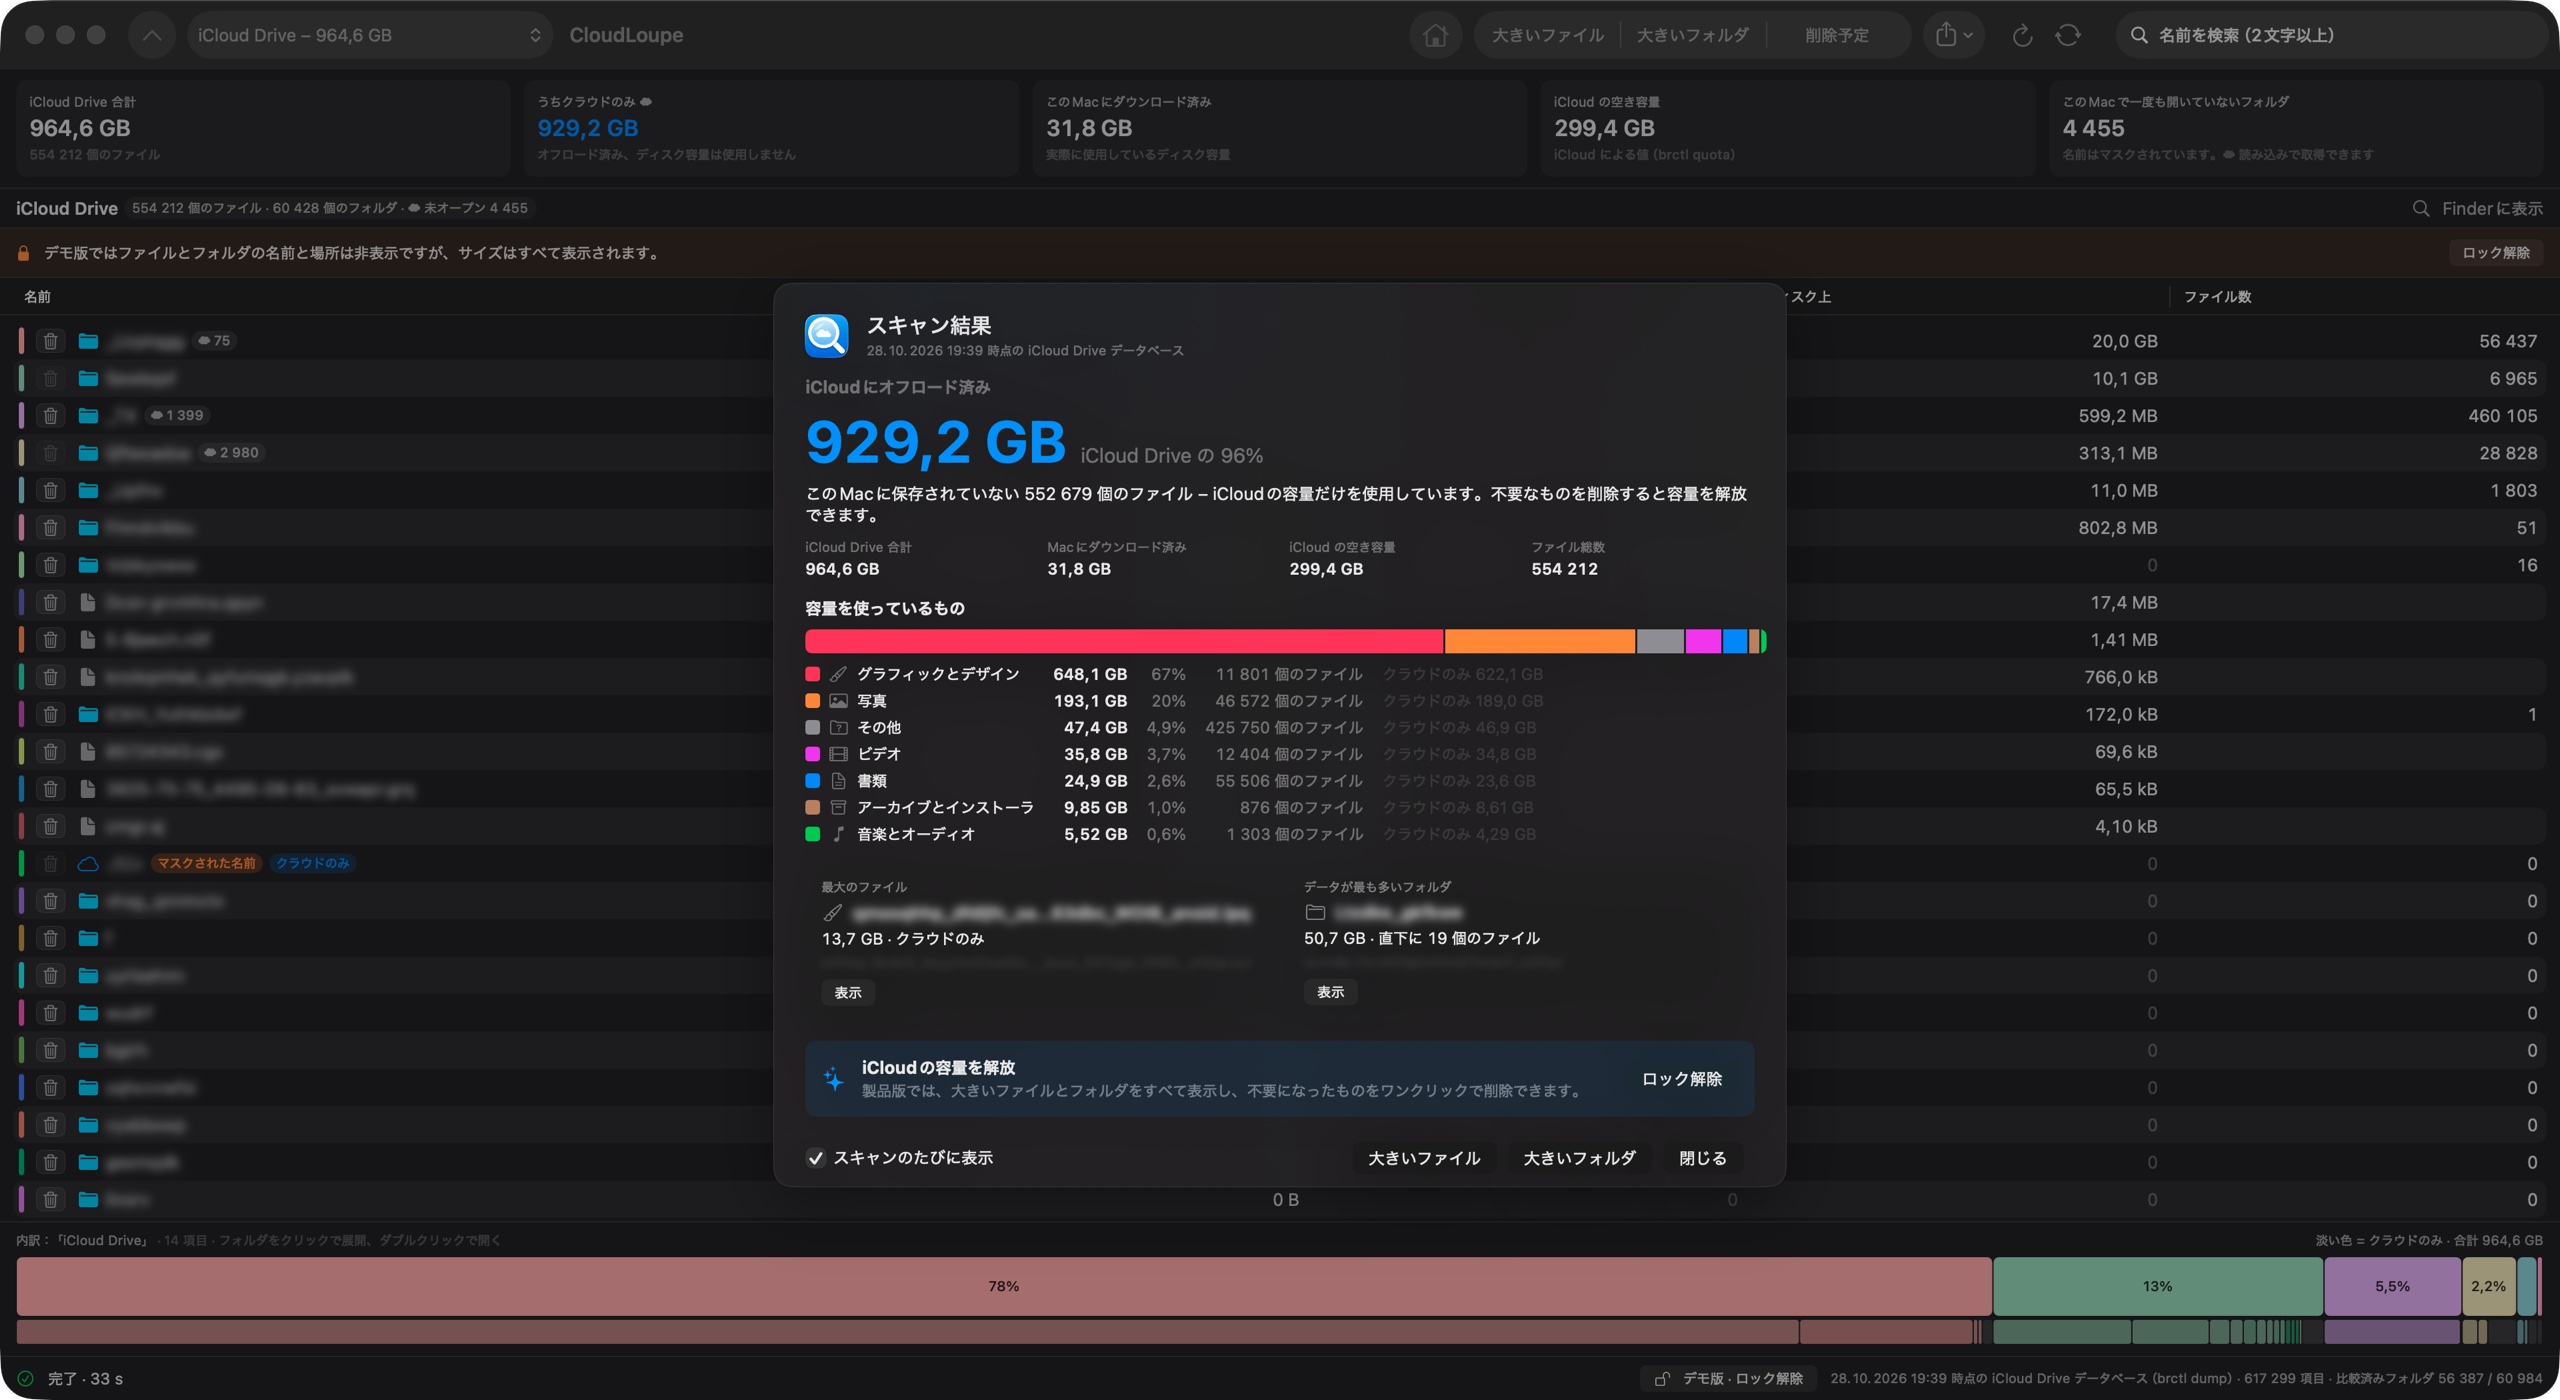Click the circular rescan arrows icon

2067,35
